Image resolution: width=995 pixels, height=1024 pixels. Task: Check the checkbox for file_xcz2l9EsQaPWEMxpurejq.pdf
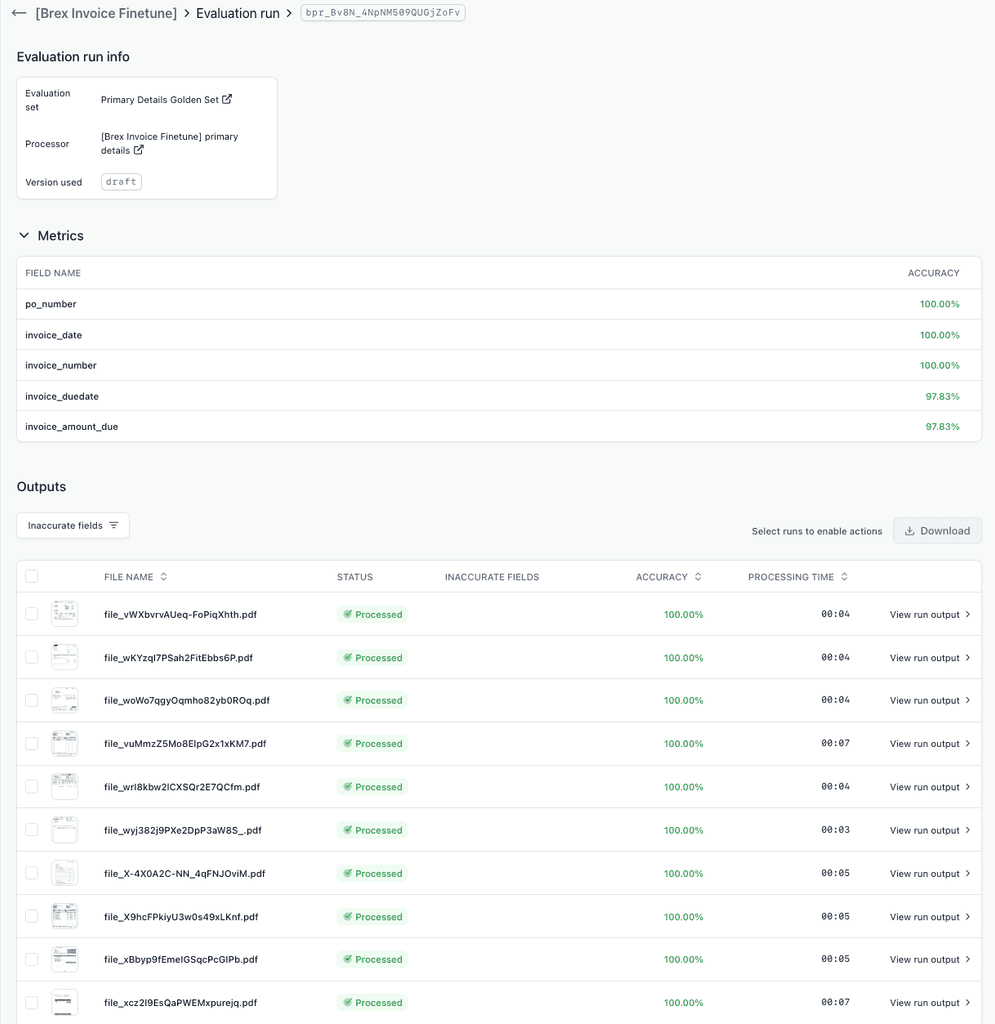(x=31, y=1002)
